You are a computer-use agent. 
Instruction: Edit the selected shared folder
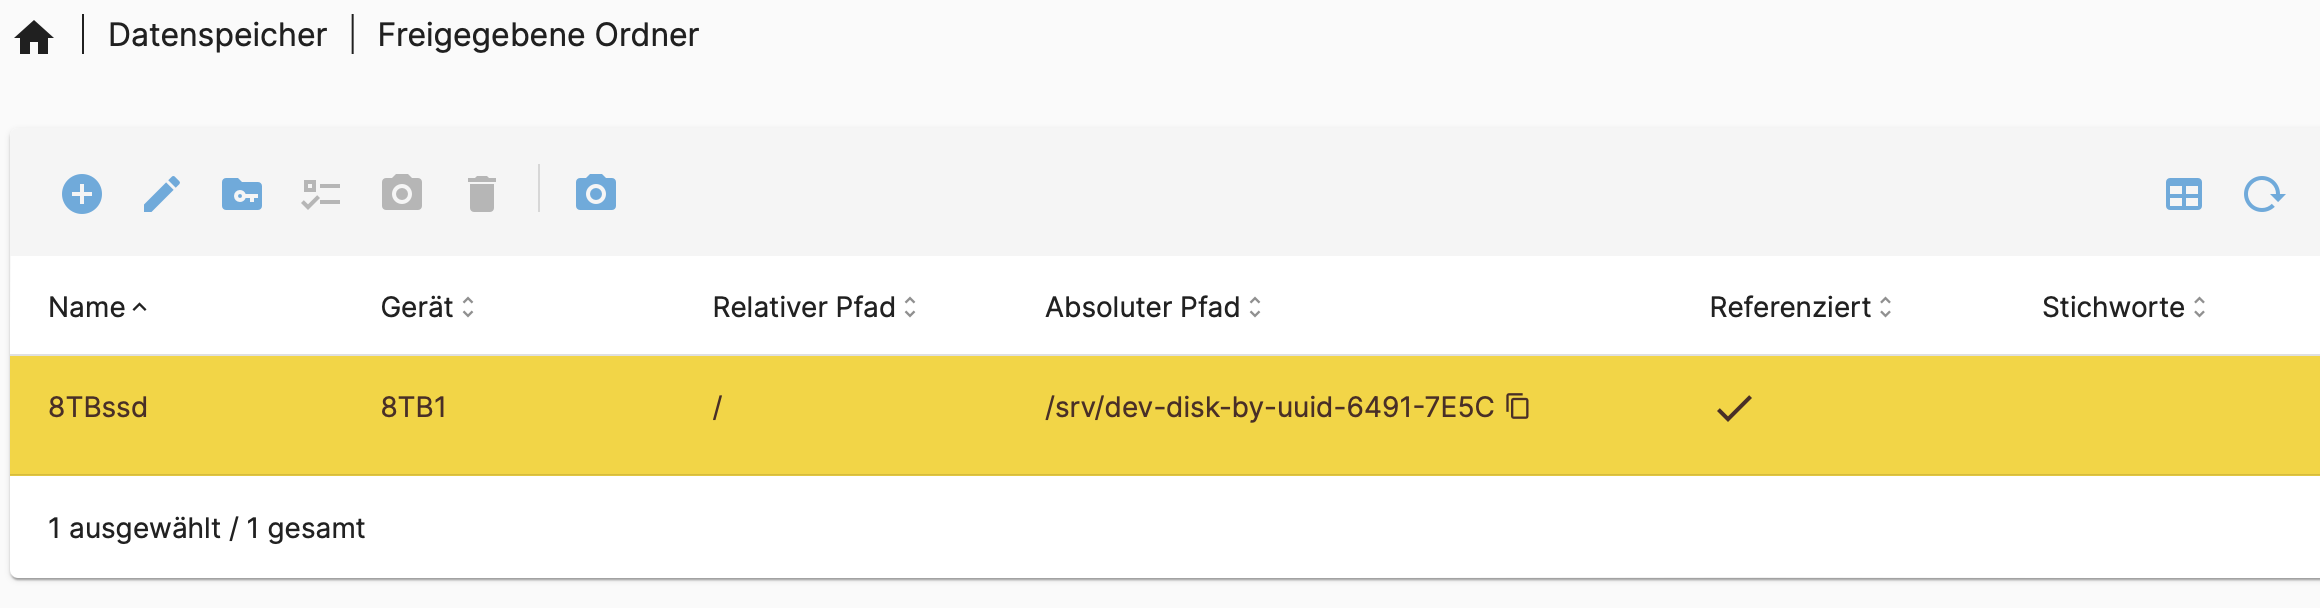162,194
